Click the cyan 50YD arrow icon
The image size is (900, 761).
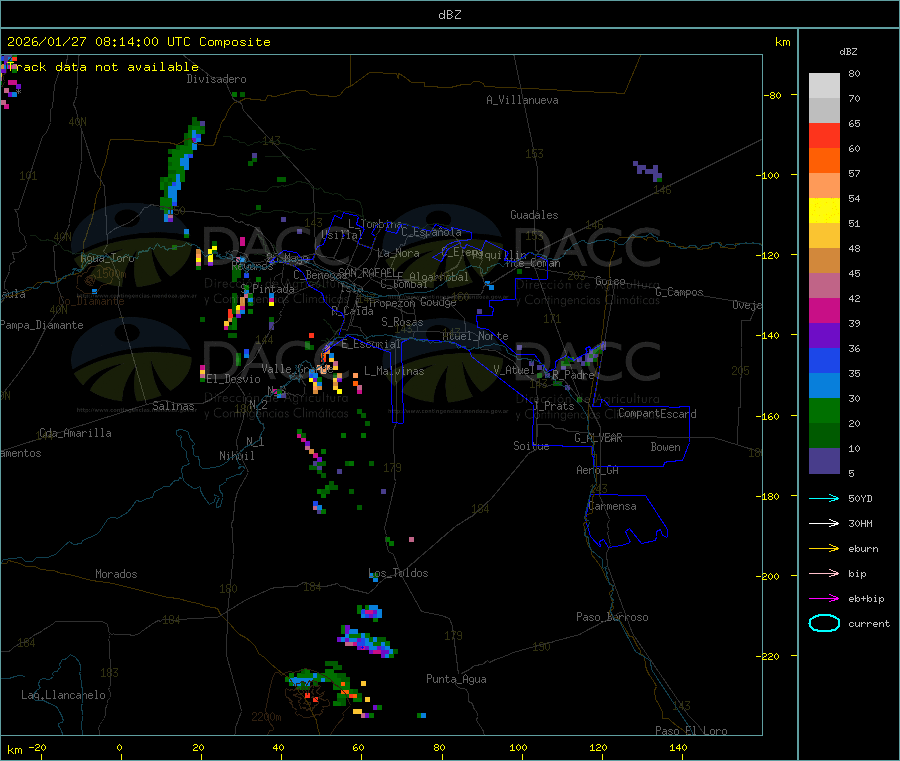point(824,498)
